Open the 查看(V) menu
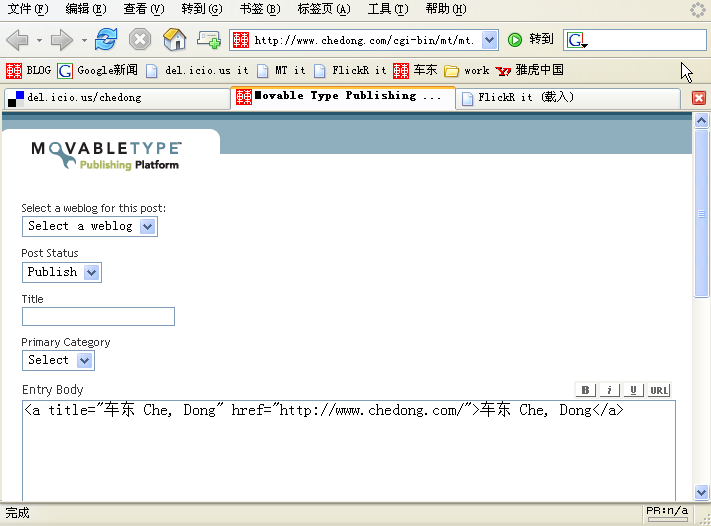The width and height of the screenshot is (711, 526). (144, 9)
